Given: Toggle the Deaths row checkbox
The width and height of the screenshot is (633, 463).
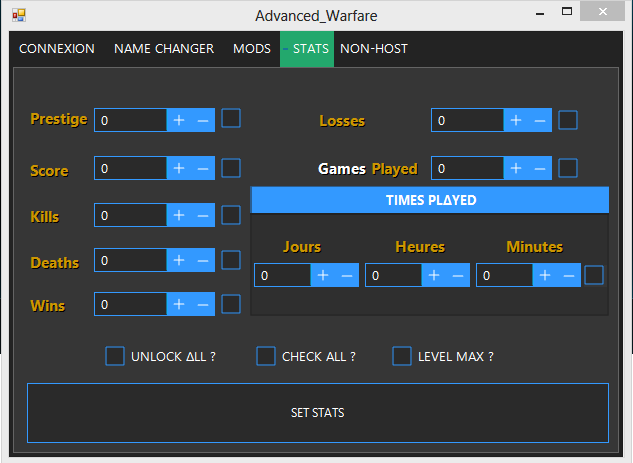Looking at the screenshot, I should pos(231,260).
